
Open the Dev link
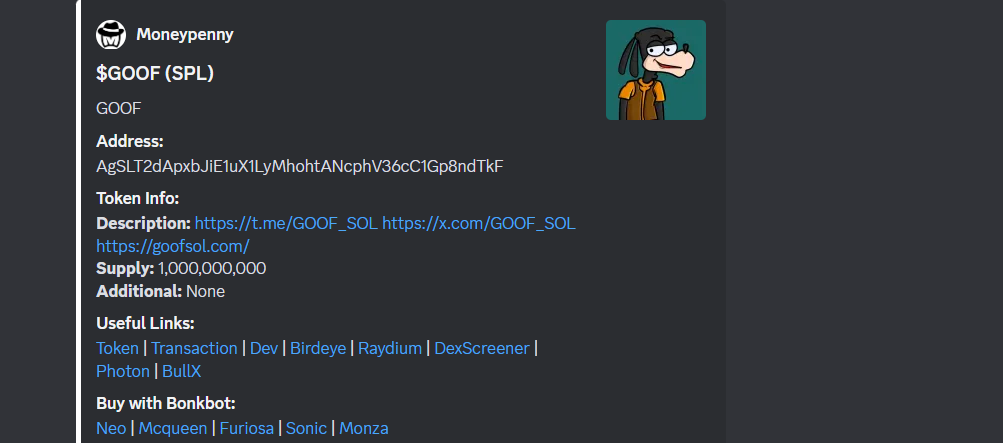coord(264,348)
